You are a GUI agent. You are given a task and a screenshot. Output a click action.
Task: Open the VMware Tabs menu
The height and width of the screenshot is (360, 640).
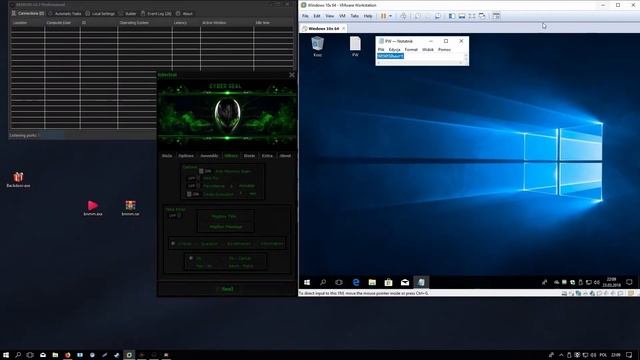coord(354,16)
